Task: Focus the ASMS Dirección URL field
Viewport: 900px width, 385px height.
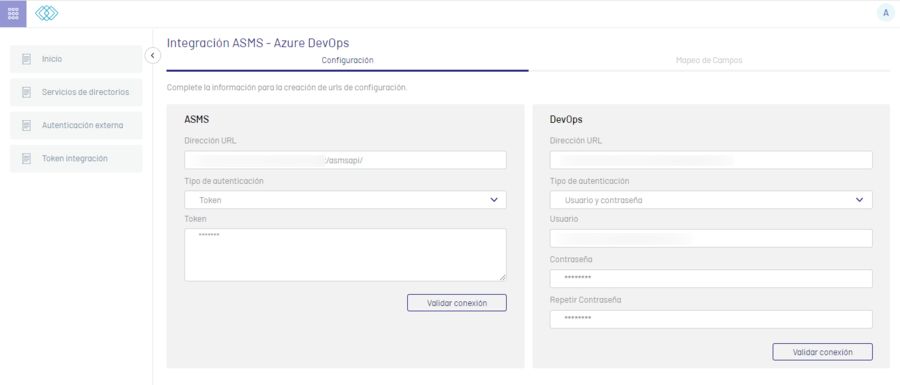Action: [346, 160]
